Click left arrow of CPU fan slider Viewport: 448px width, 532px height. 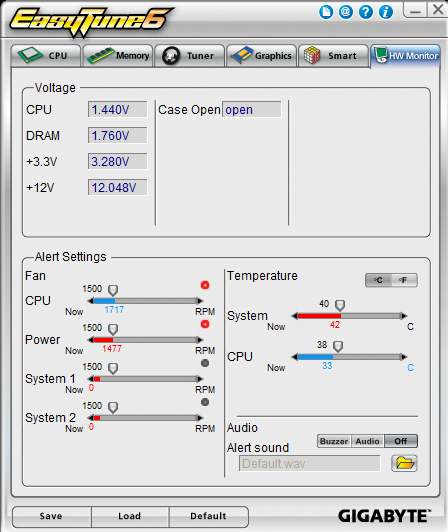coord(91,301)
